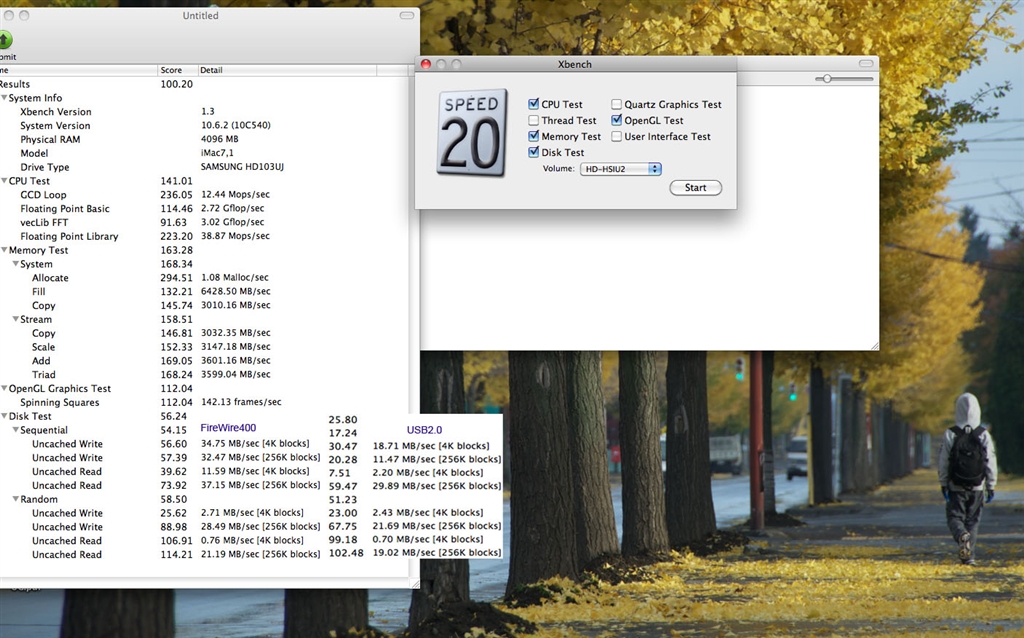Image resolution: width=1024 pixels, height=638 pixels.
Task: Enable Quartz Graphics Test checkbox
Action: [617, 104]
